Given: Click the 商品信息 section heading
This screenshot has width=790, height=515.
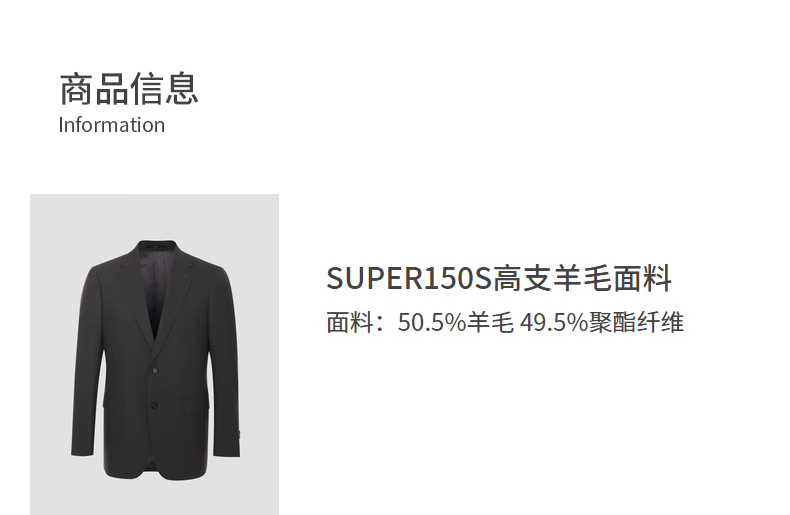Looking at the screenshot, I should (129, 89).
